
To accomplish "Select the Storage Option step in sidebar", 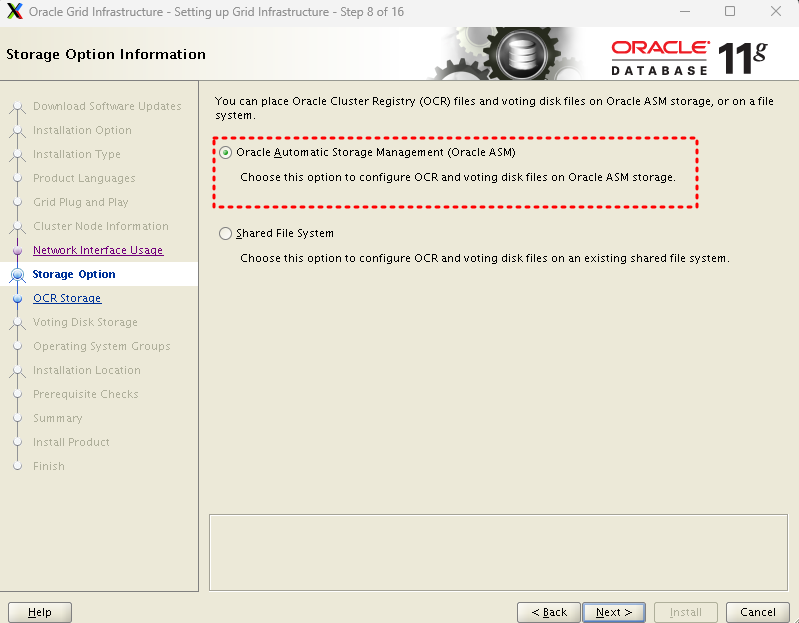I will (x=74, y=274).
